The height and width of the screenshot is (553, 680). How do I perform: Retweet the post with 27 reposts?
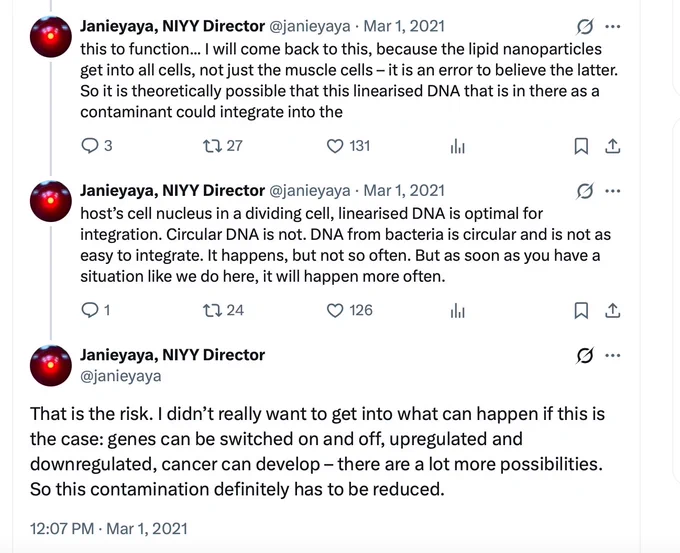(x=222, y=146)
